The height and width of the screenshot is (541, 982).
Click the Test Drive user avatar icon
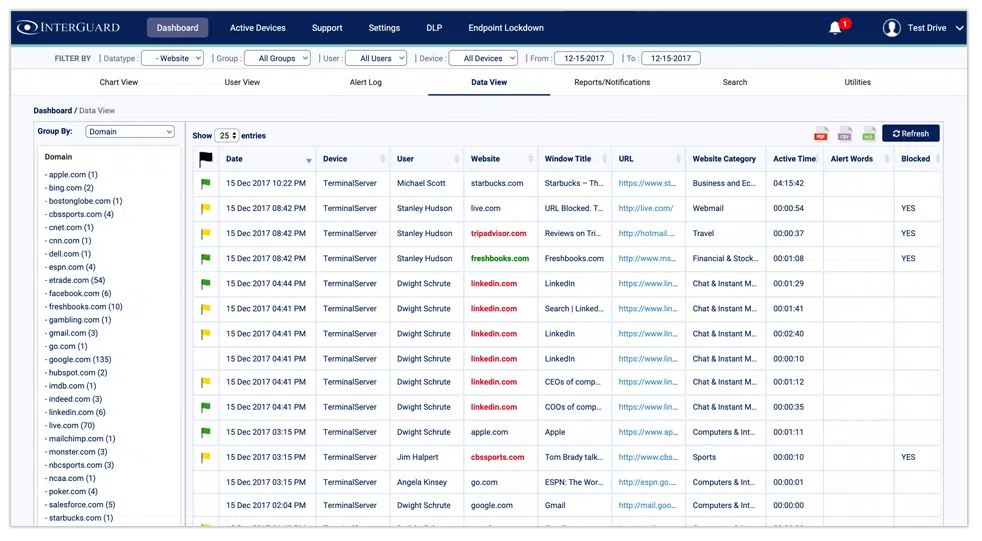coord(891,28)
